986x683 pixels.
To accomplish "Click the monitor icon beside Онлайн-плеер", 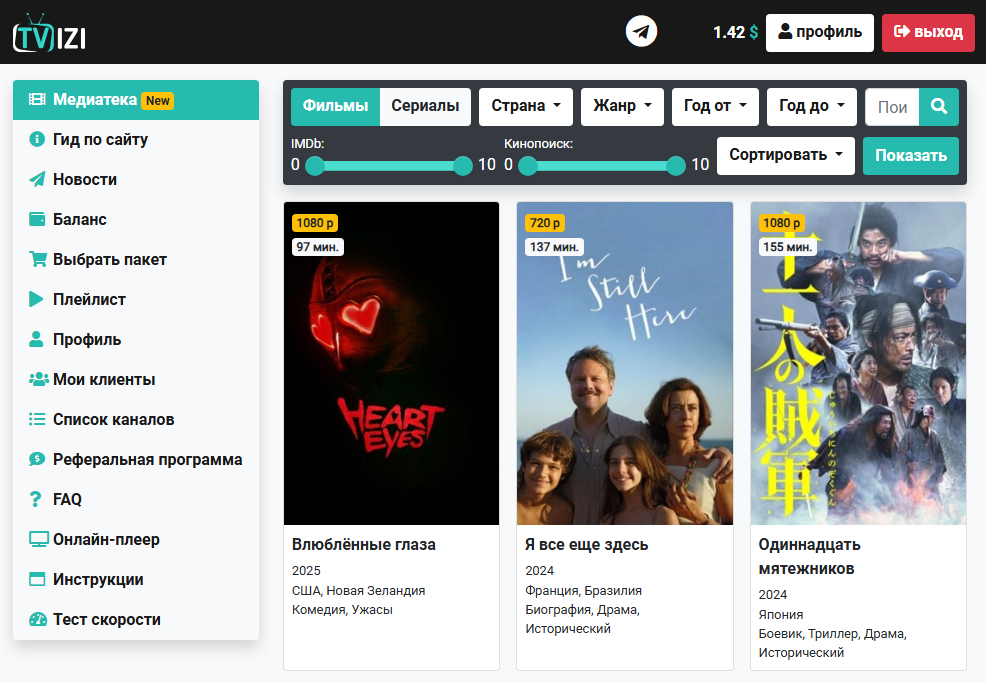I will [x=38, y=539].
